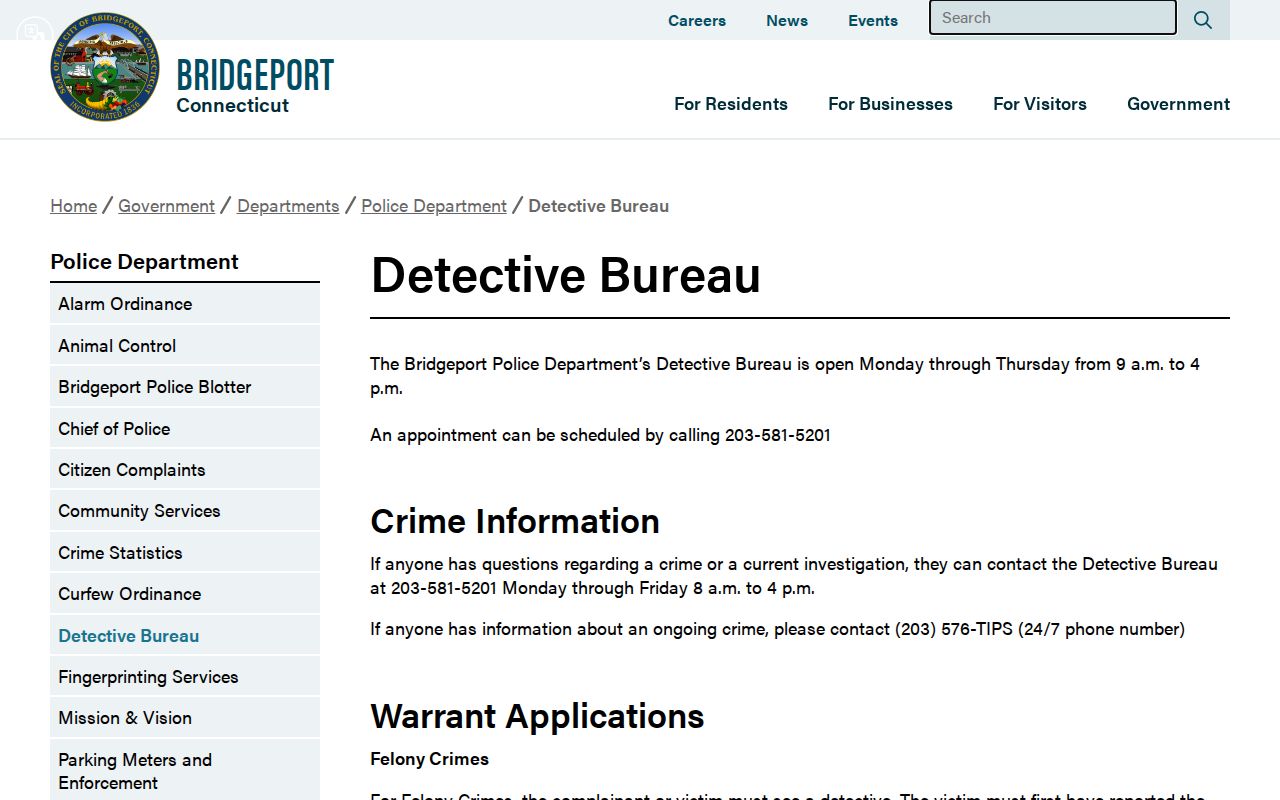The width and height of the screenshot is (1280, 800).
Task: Click the (203) 576-TIPS phone number
Action: click(954, 629)
